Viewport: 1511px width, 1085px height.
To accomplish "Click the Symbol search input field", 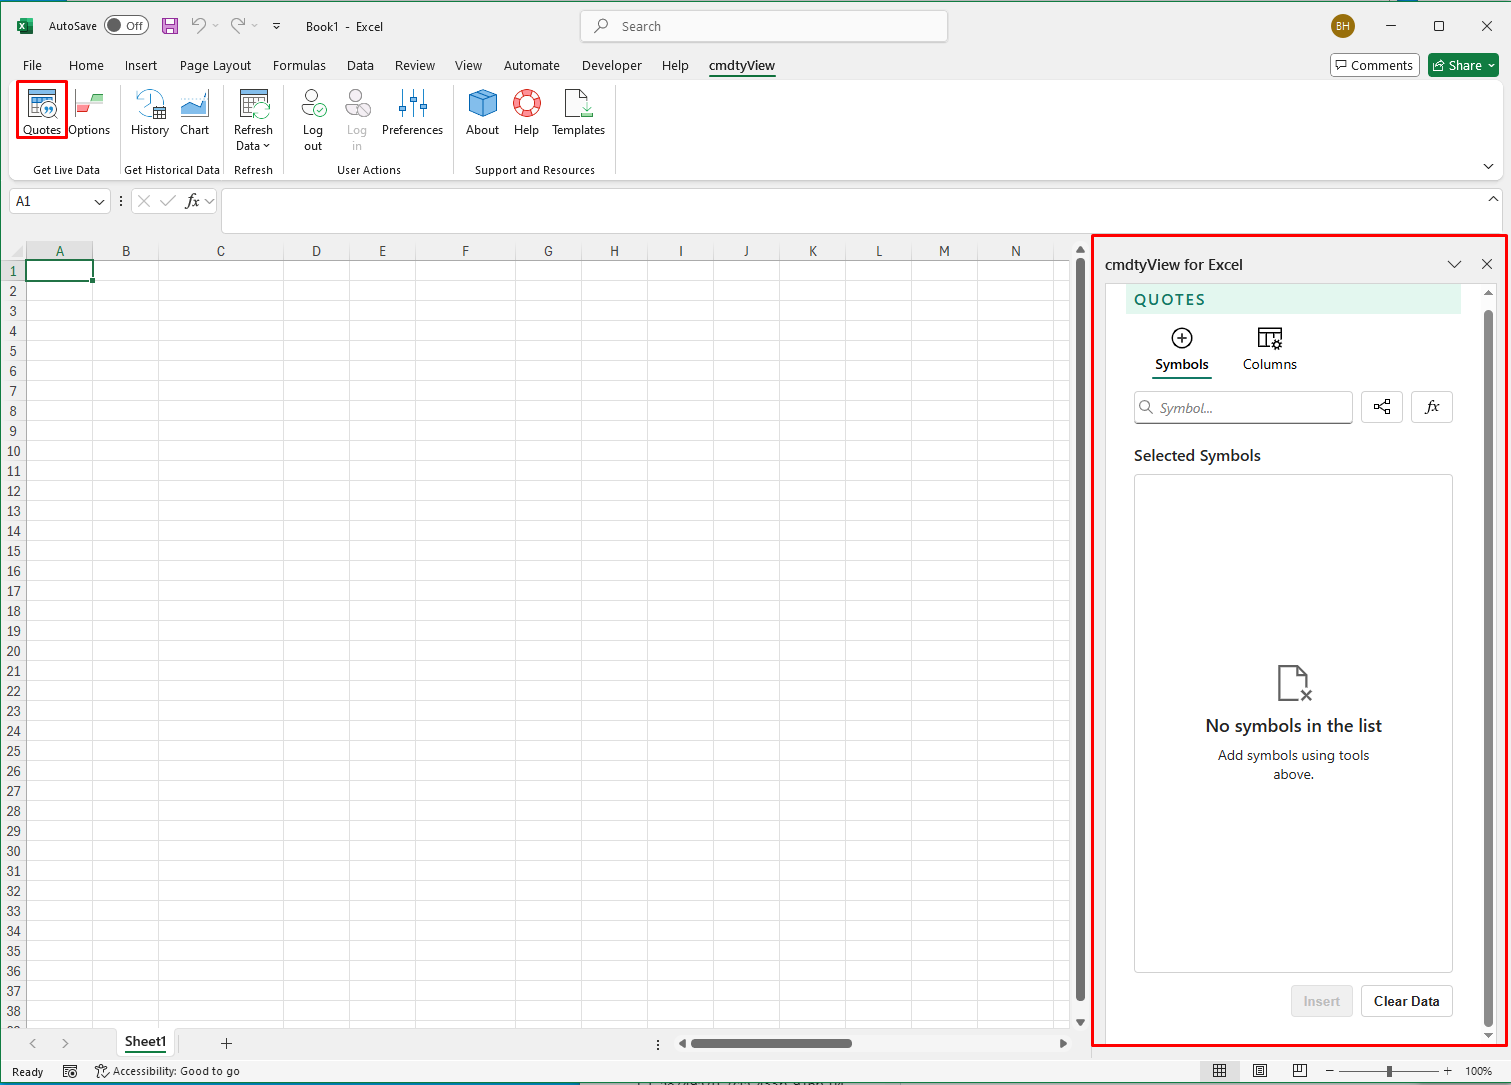I will coord(1243,407).
